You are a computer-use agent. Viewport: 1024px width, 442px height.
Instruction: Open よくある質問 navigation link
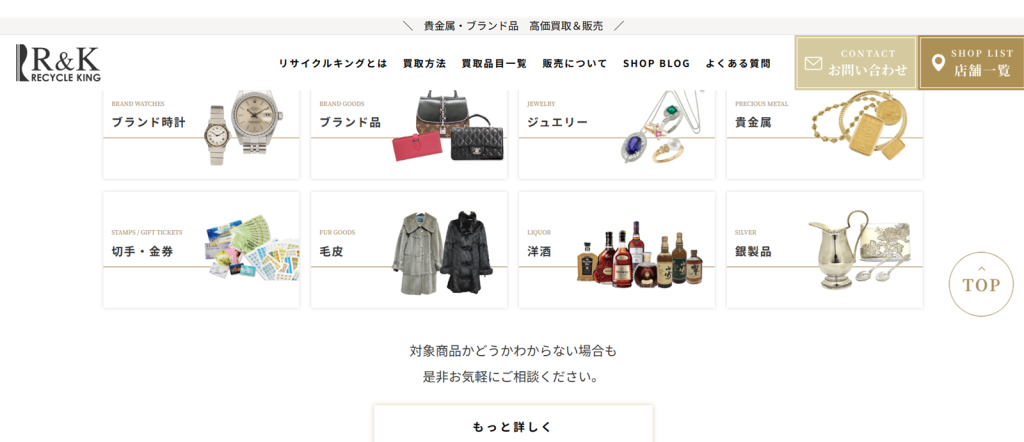tap(738, 63)
